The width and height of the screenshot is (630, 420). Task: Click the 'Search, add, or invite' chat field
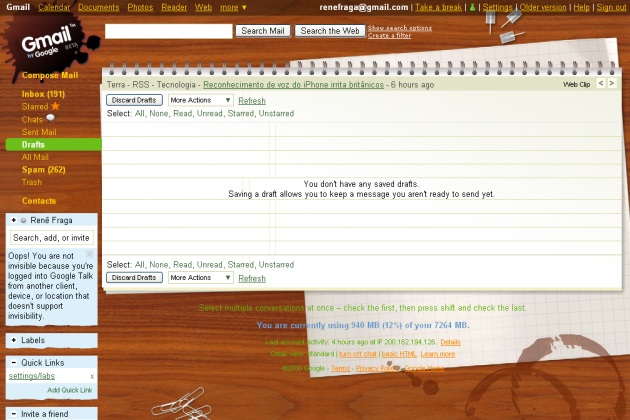click(x=51, y=238)
